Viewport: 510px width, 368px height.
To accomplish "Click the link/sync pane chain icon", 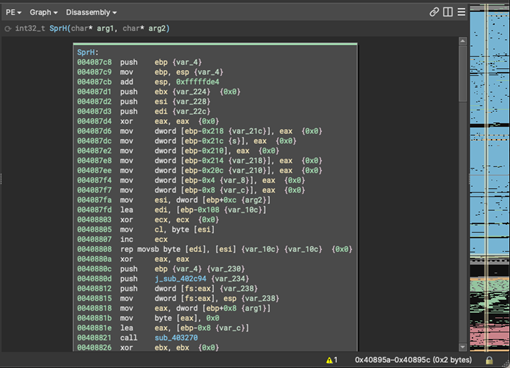I will [434, 12].
